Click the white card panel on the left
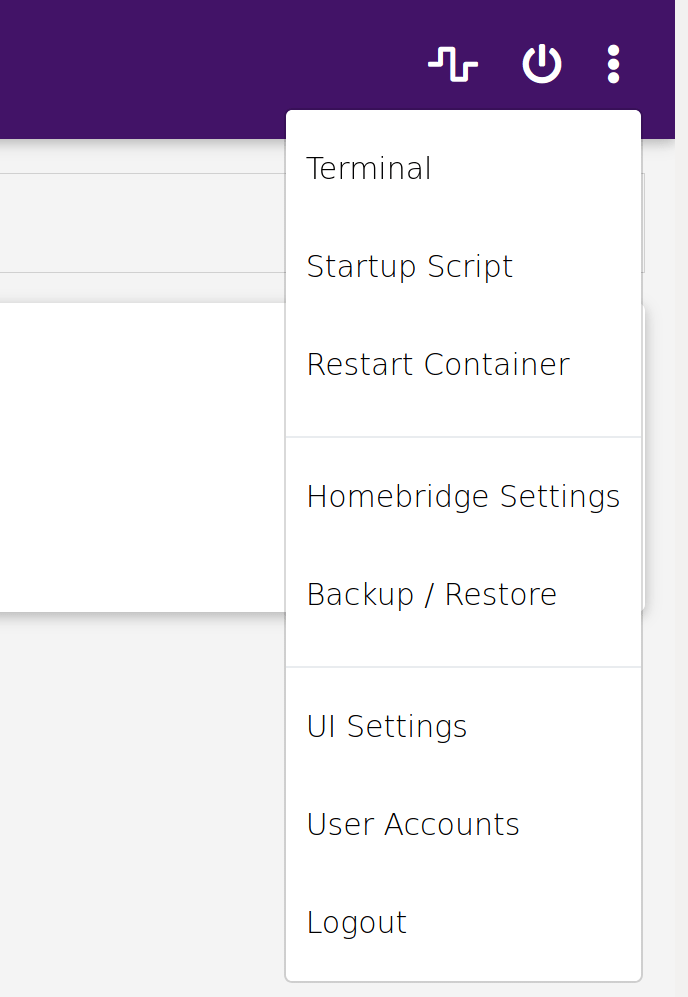The width and height of the screenshot is (688, 997). click(140, 455)
